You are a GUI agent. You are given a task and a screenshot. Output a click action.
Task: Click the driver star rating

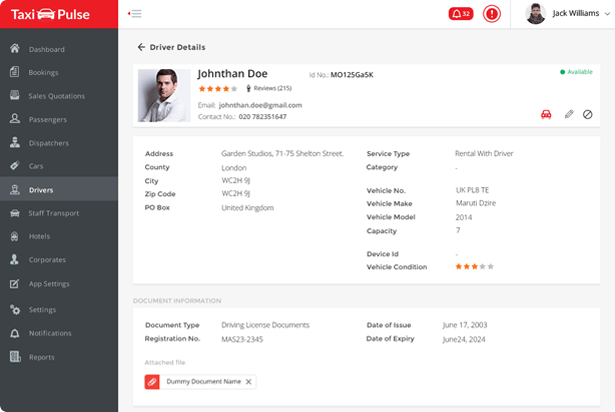218,89
